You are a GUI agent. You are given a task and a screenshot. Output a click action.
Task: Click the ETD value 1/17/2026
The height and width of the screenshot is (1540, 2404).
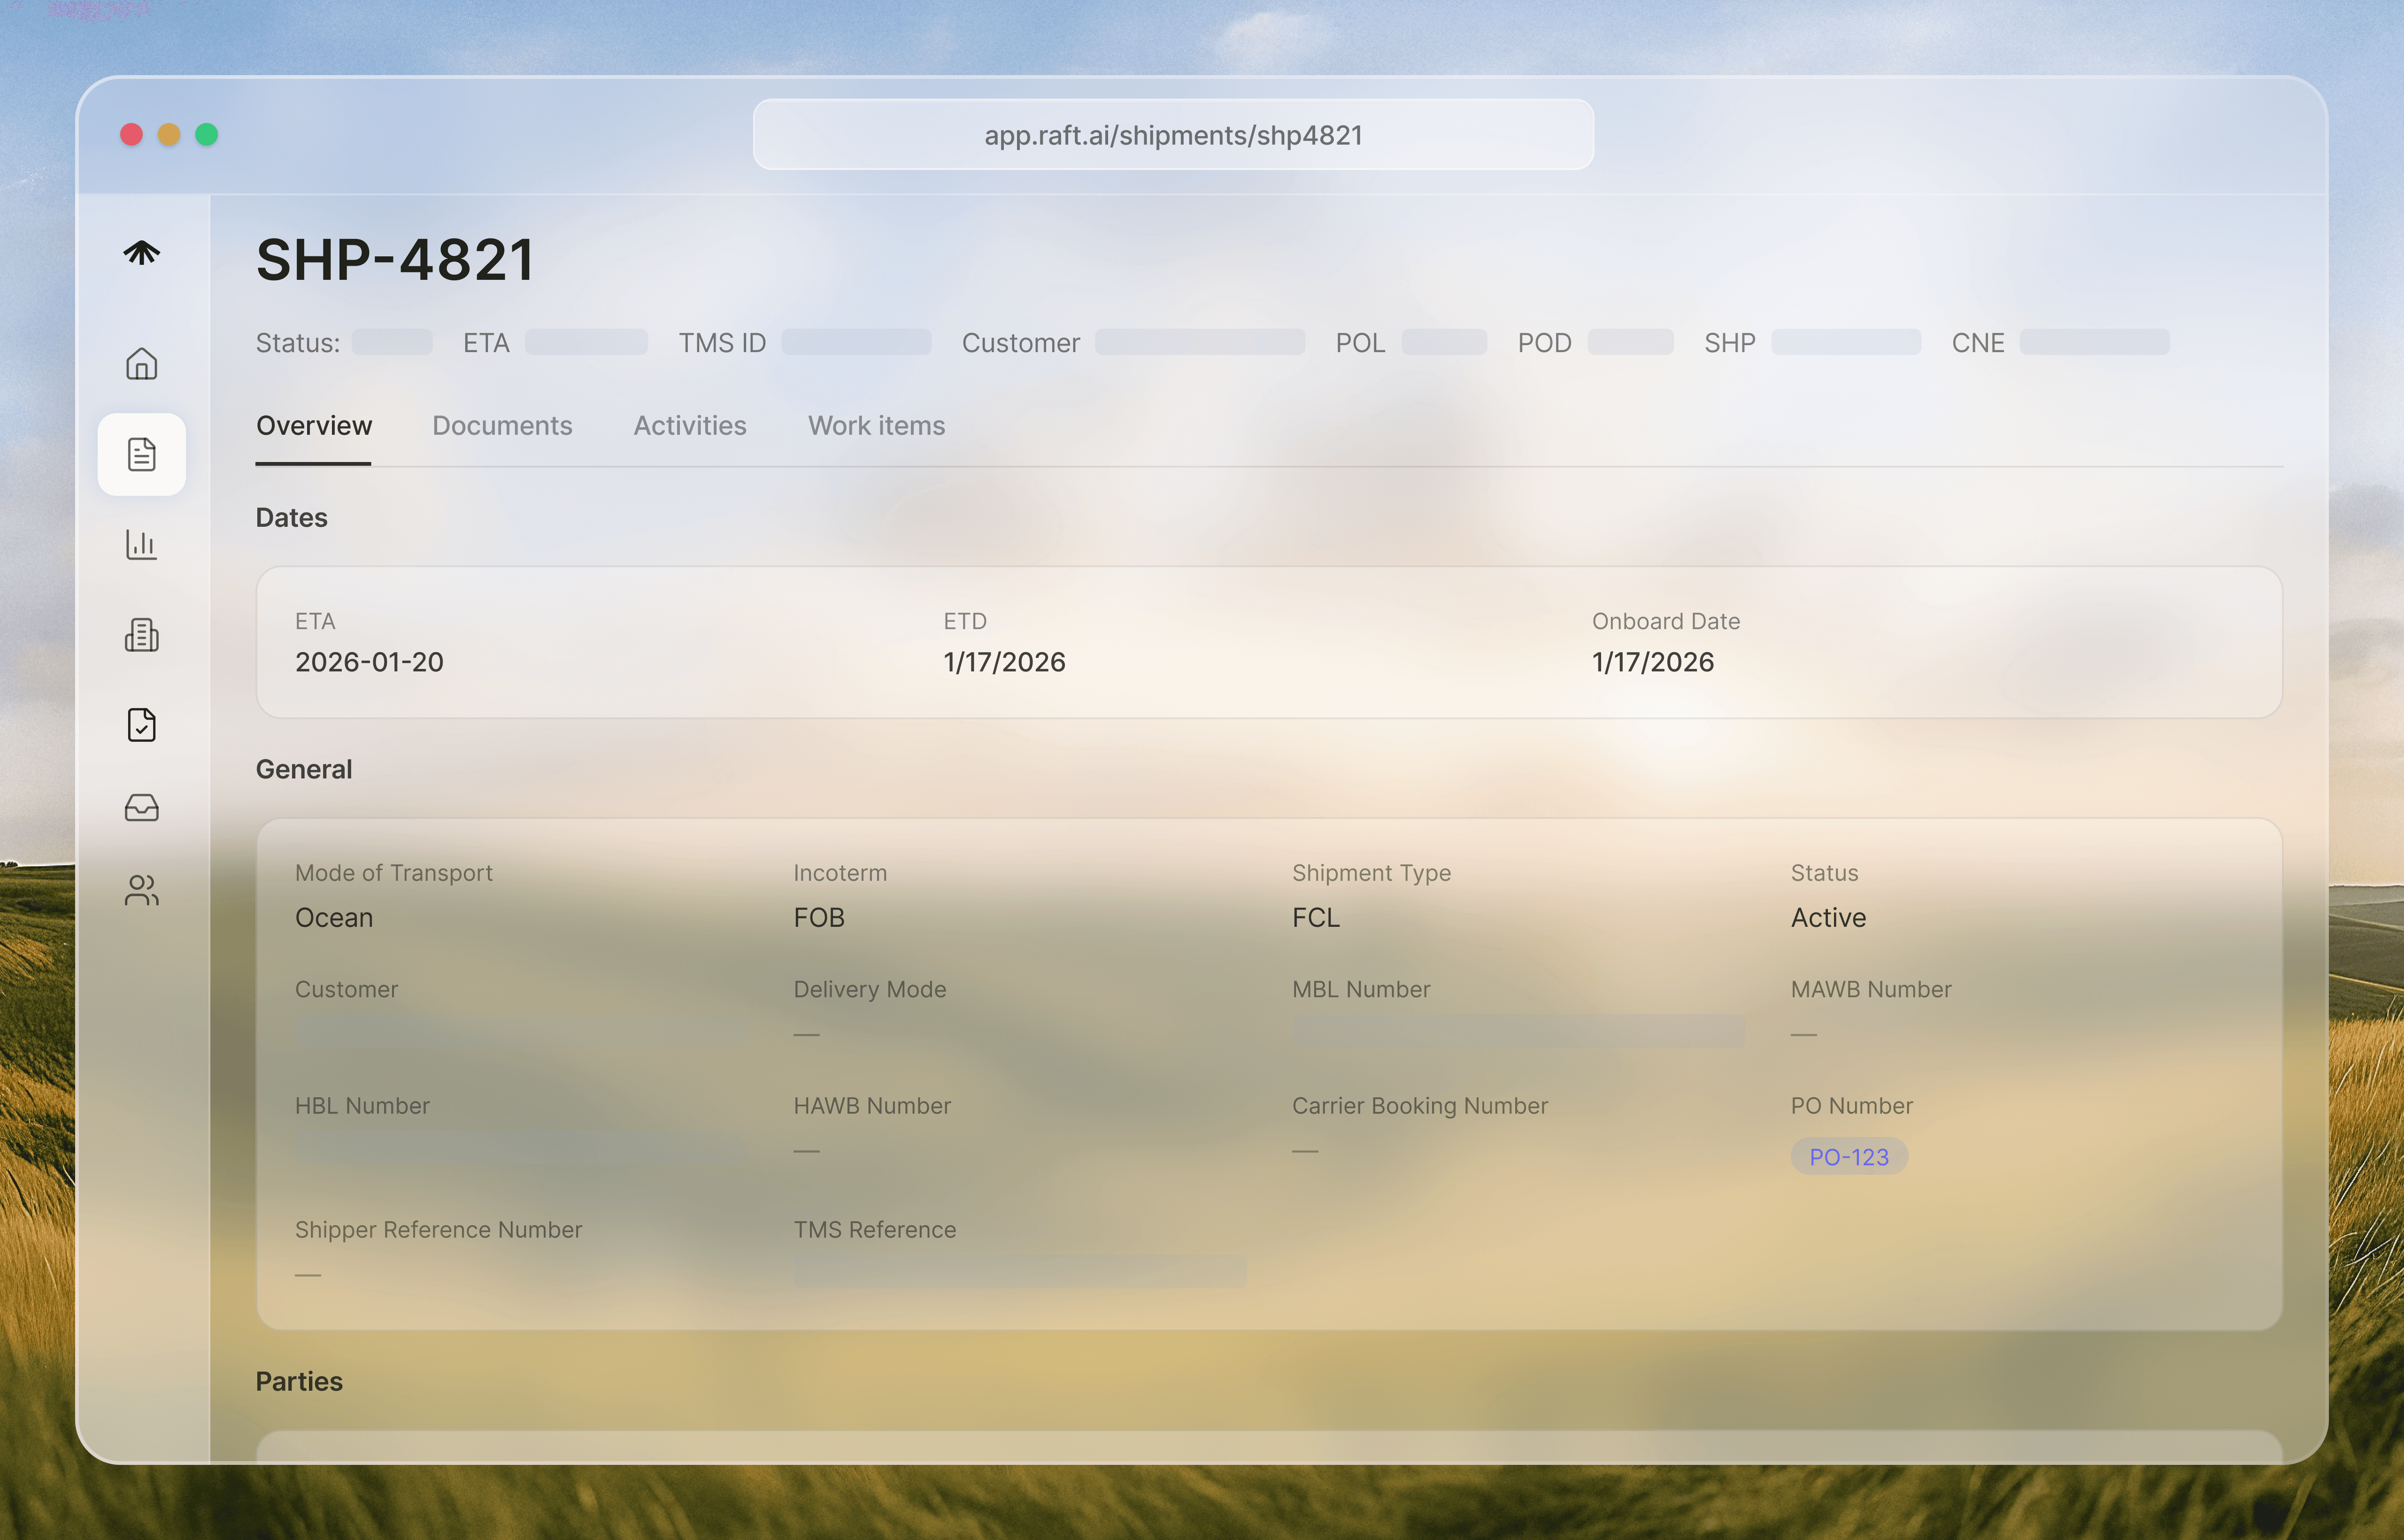1004,662
